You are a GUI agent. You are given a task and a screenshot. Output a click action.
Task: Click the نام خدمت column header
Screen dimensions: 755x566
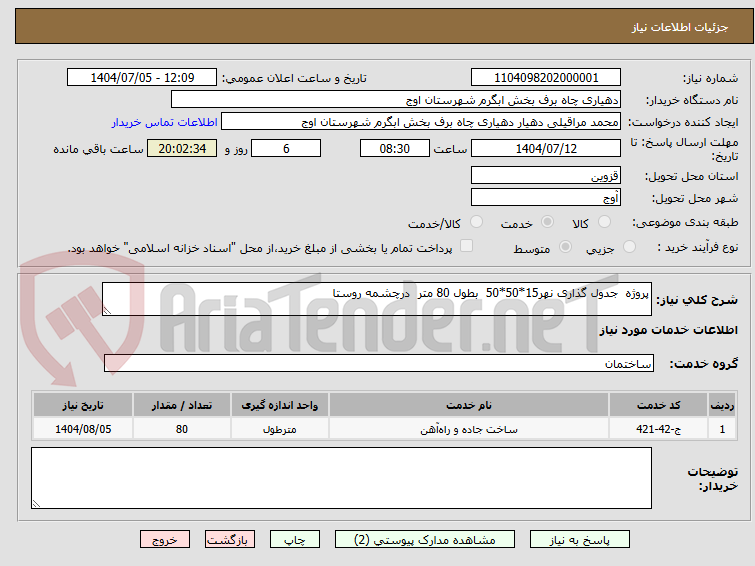point(469,405)
